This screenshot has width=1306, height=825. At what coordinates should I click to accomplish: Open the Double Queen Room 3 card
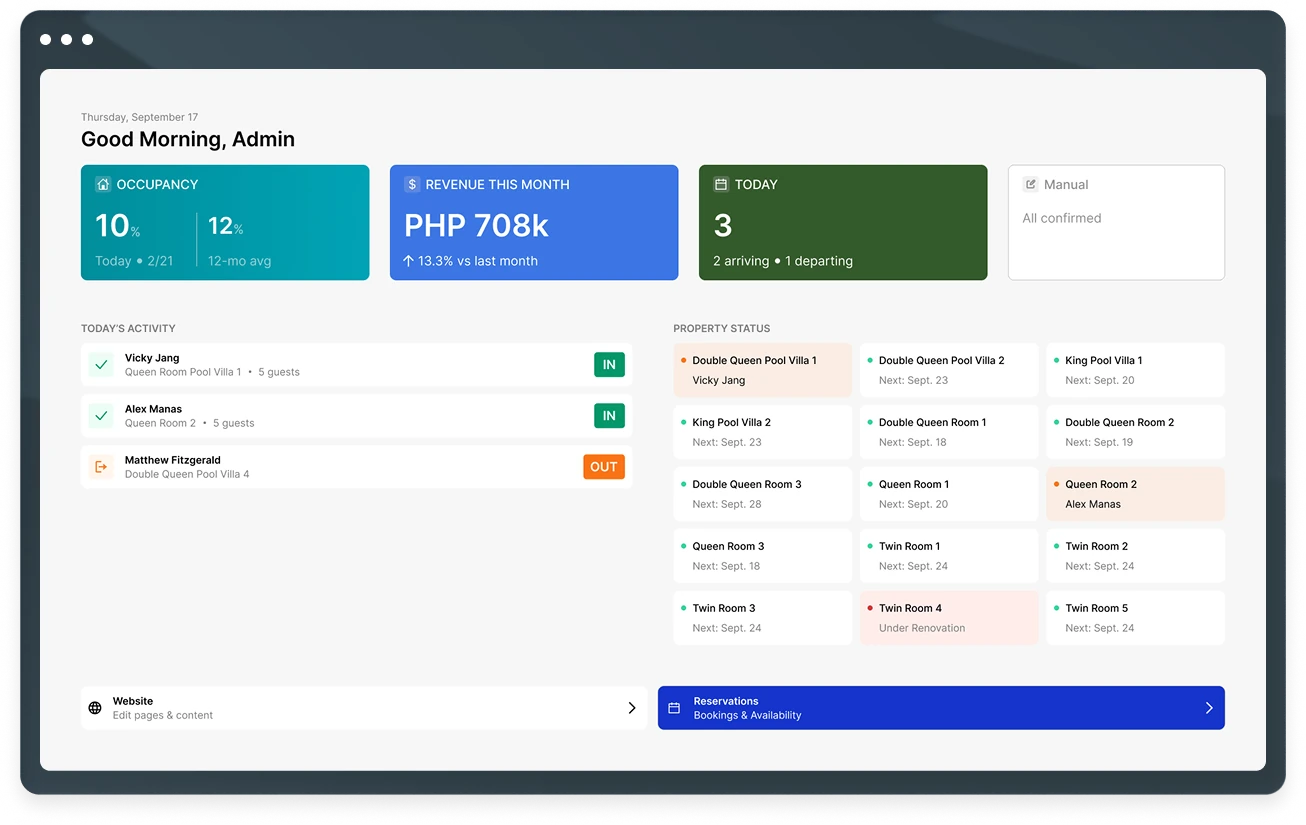click(x=763, y=494)
